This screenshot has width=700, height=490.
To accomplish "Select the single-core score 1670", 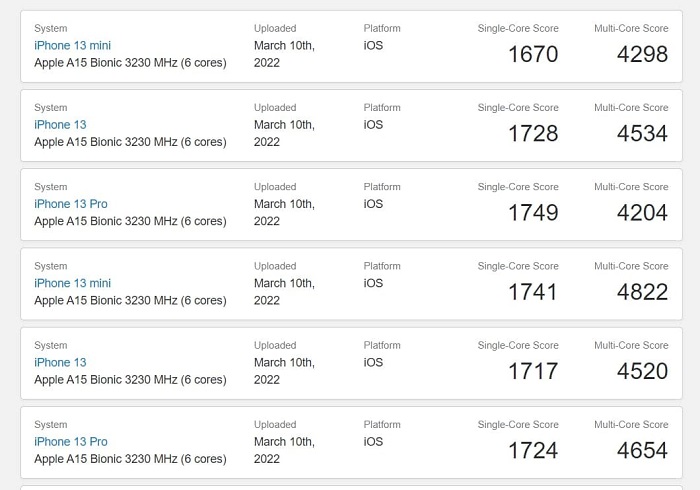I will [x=533, y=55].
